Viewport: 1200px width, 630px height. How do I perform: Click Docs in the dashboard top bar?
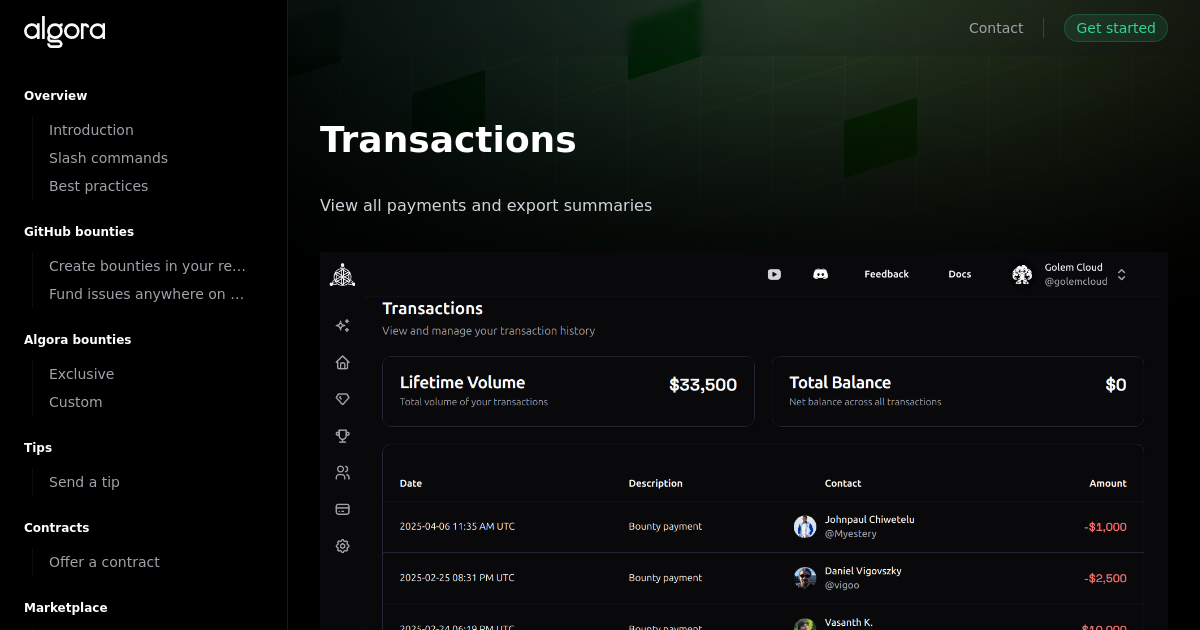click(959, 274)
